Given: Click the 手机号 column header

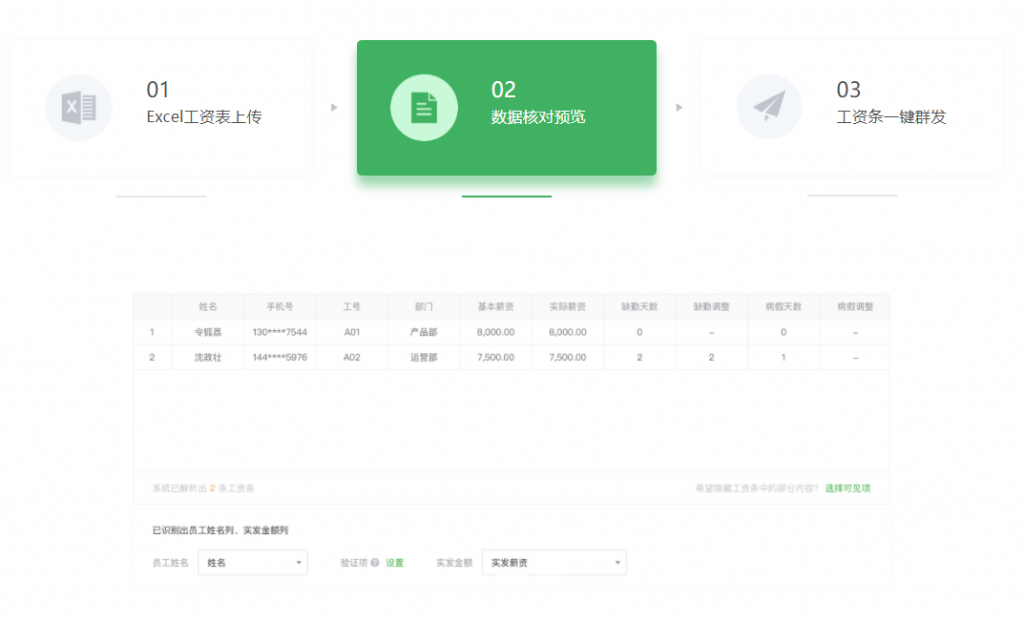Looking at the screenshot, I should 280,306.
